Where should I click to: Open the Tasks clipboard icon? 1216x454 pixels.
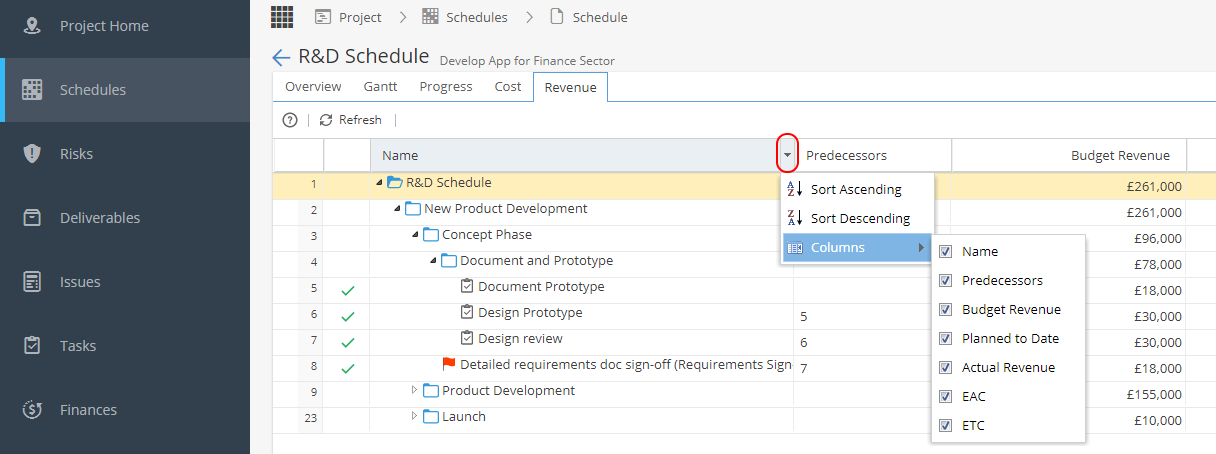click(x=32, y=345)
